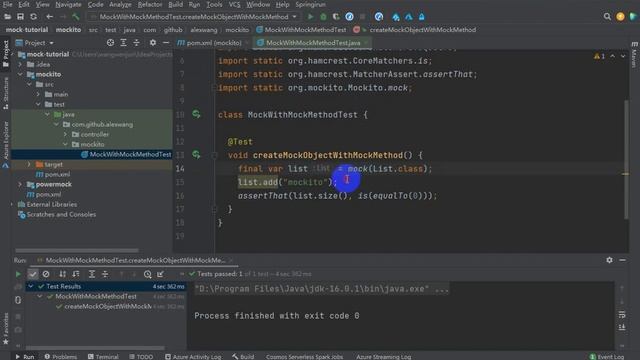Click MockWithMockMethodTest breadcrumb in navigation bar

301,30
